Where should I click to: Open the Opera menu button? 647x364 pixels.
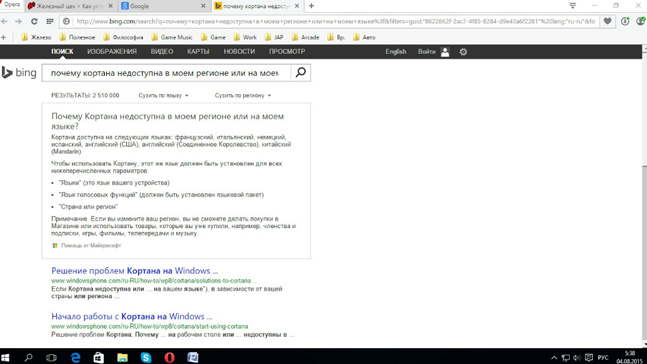click(11, 5)
